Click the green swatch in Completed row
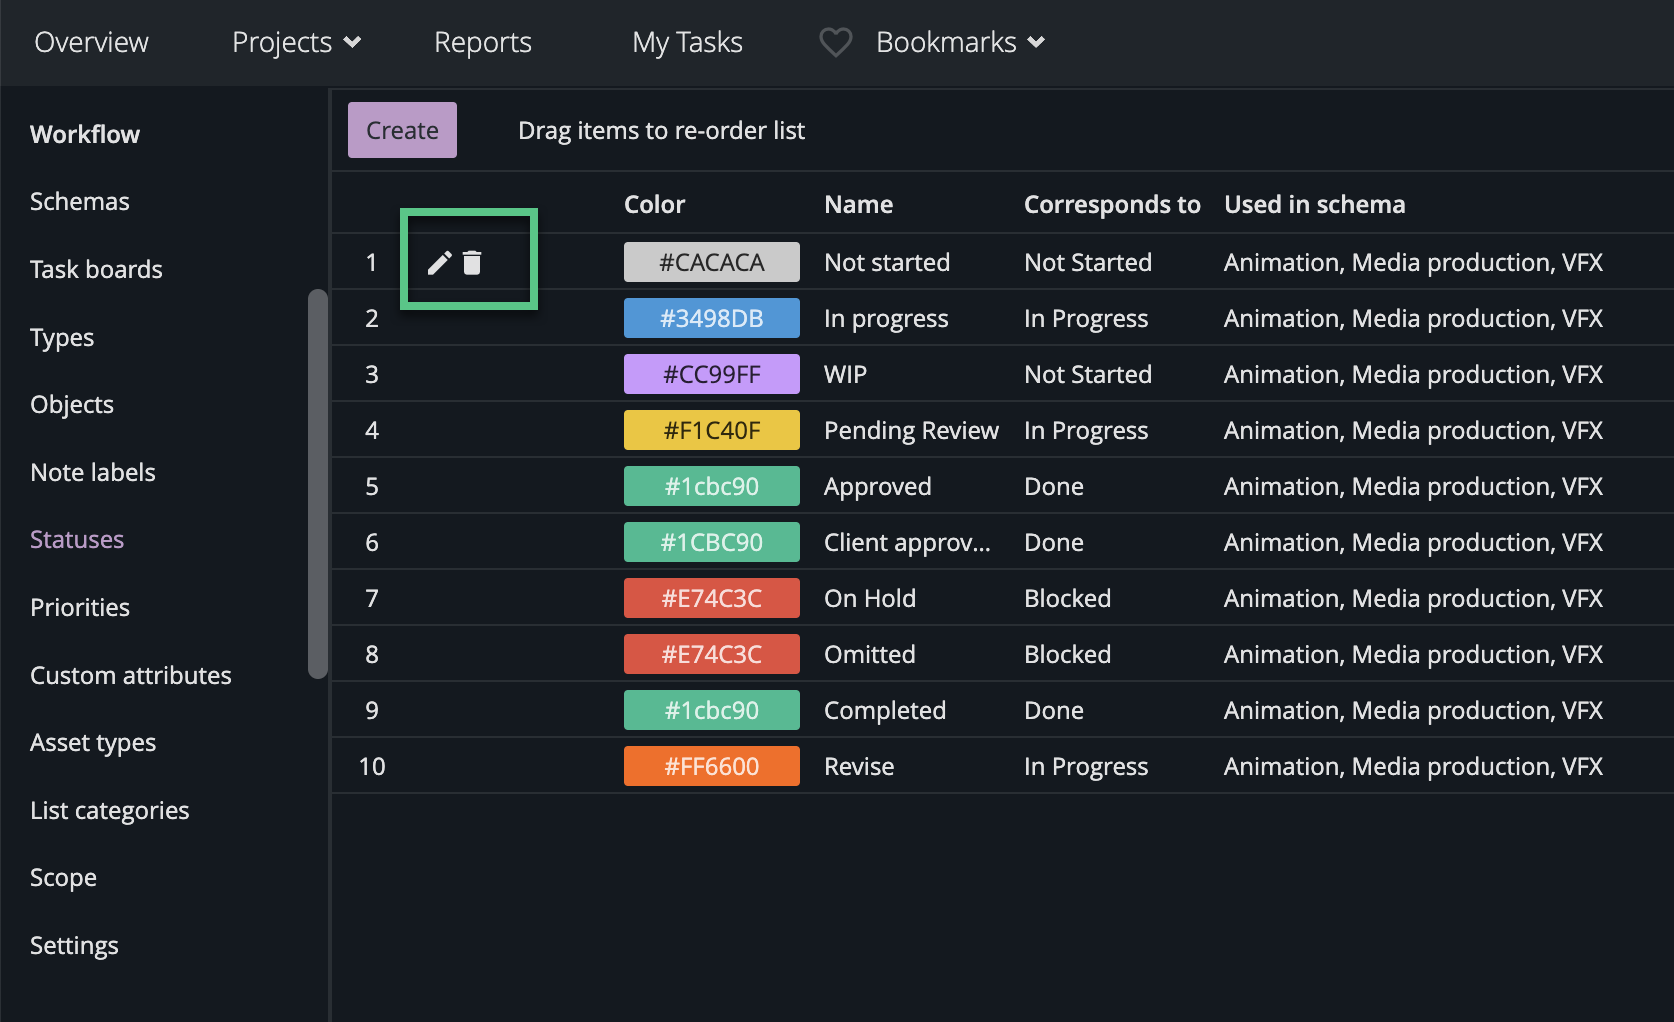The width and height of the screenshot is (1674, 1022). 712,710
